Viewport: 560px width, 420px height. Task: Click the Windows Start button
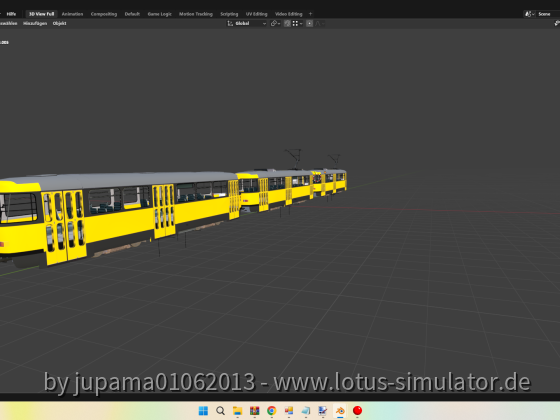point(203,411)
